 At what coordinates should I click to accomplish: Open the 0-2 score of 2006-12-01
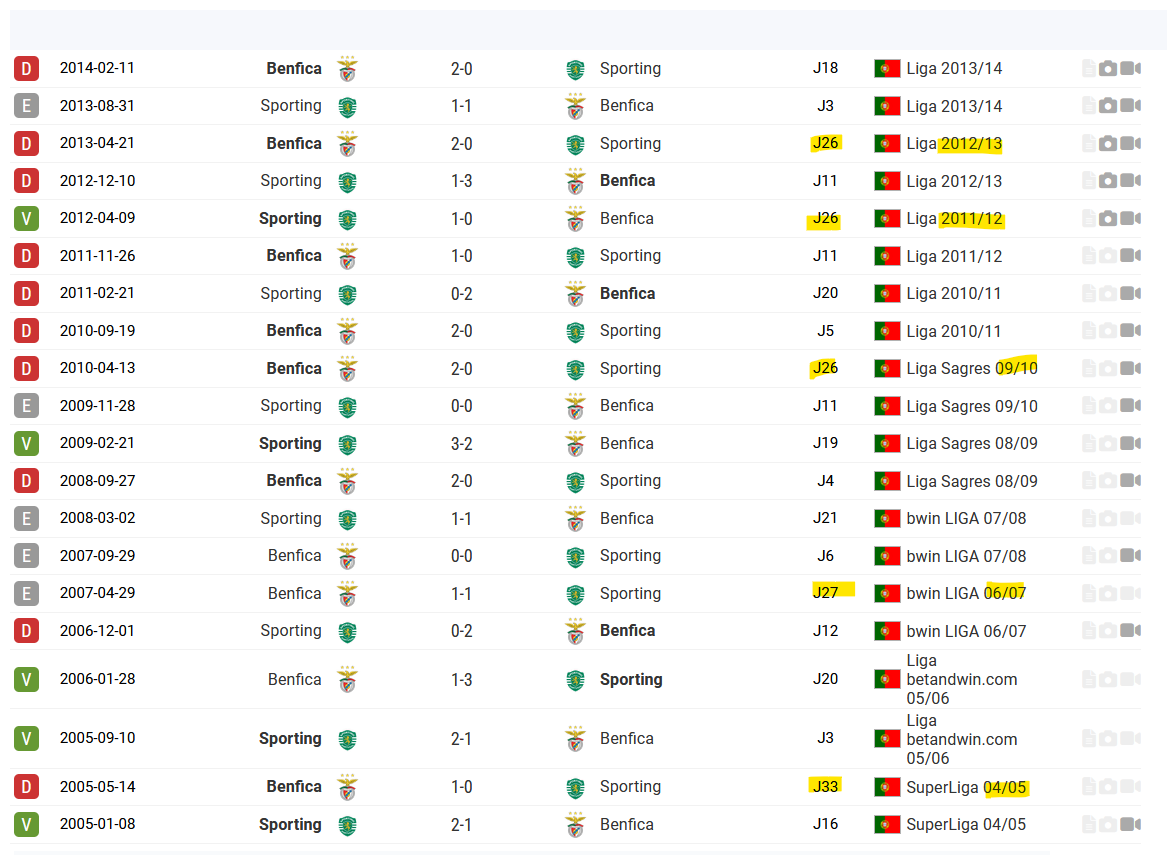point(461,631)
